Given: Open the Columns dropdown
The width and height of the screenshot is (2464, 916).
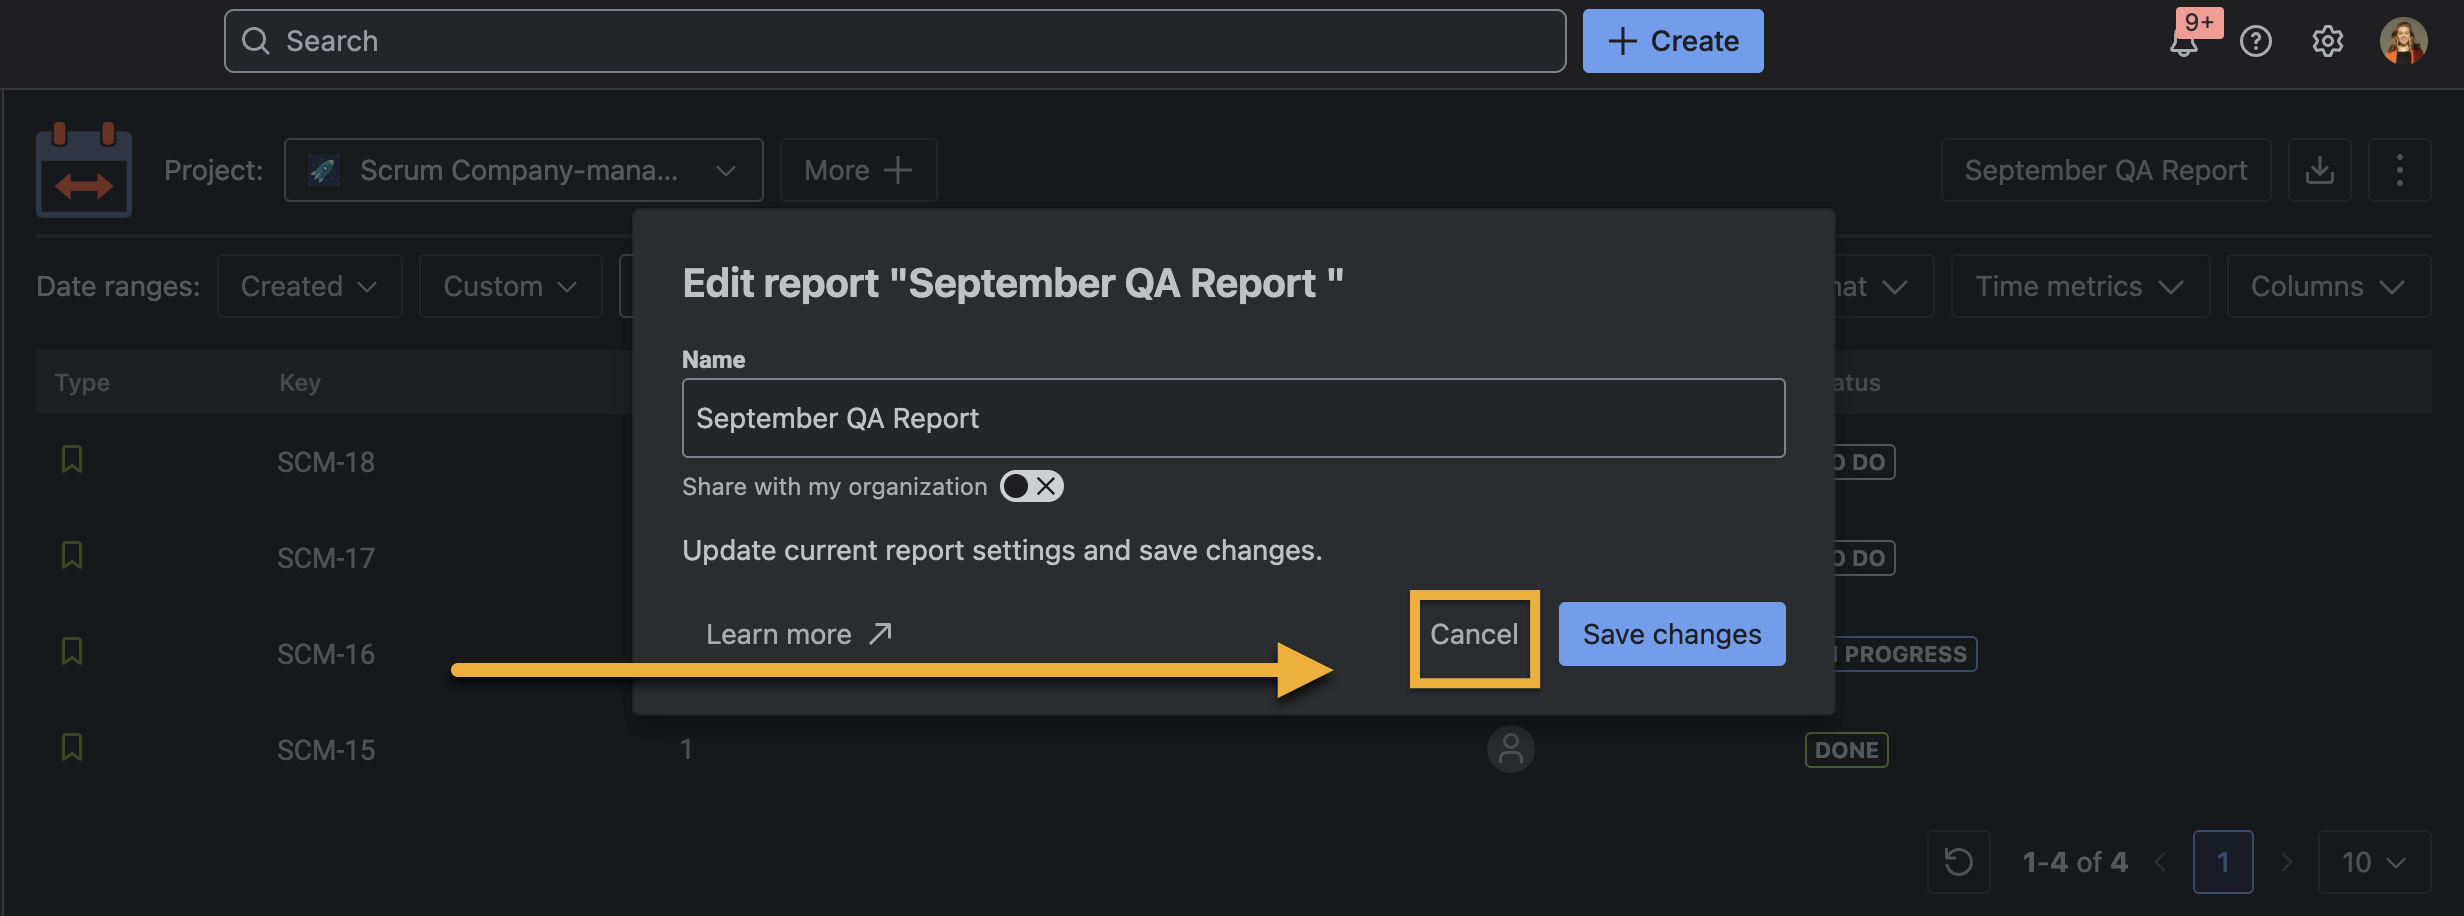Looking at the screenshot, I should coord(2327,287).
